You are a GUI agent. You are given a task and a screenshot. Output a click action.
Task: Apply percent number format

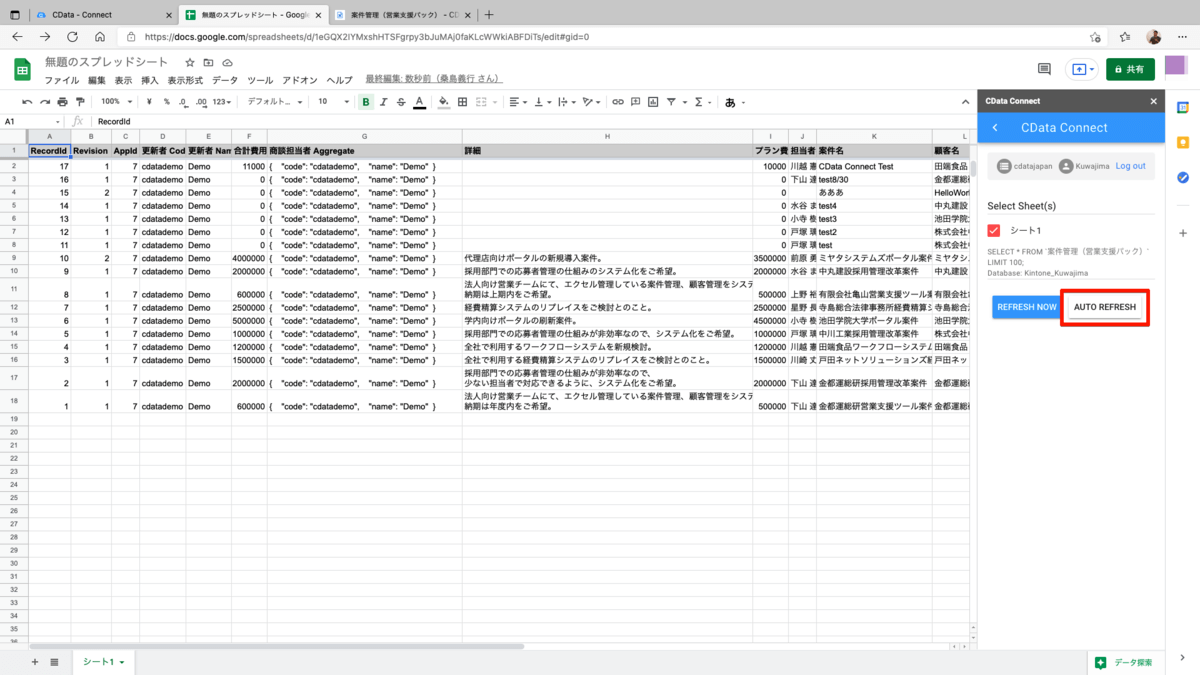click(166, 102)
